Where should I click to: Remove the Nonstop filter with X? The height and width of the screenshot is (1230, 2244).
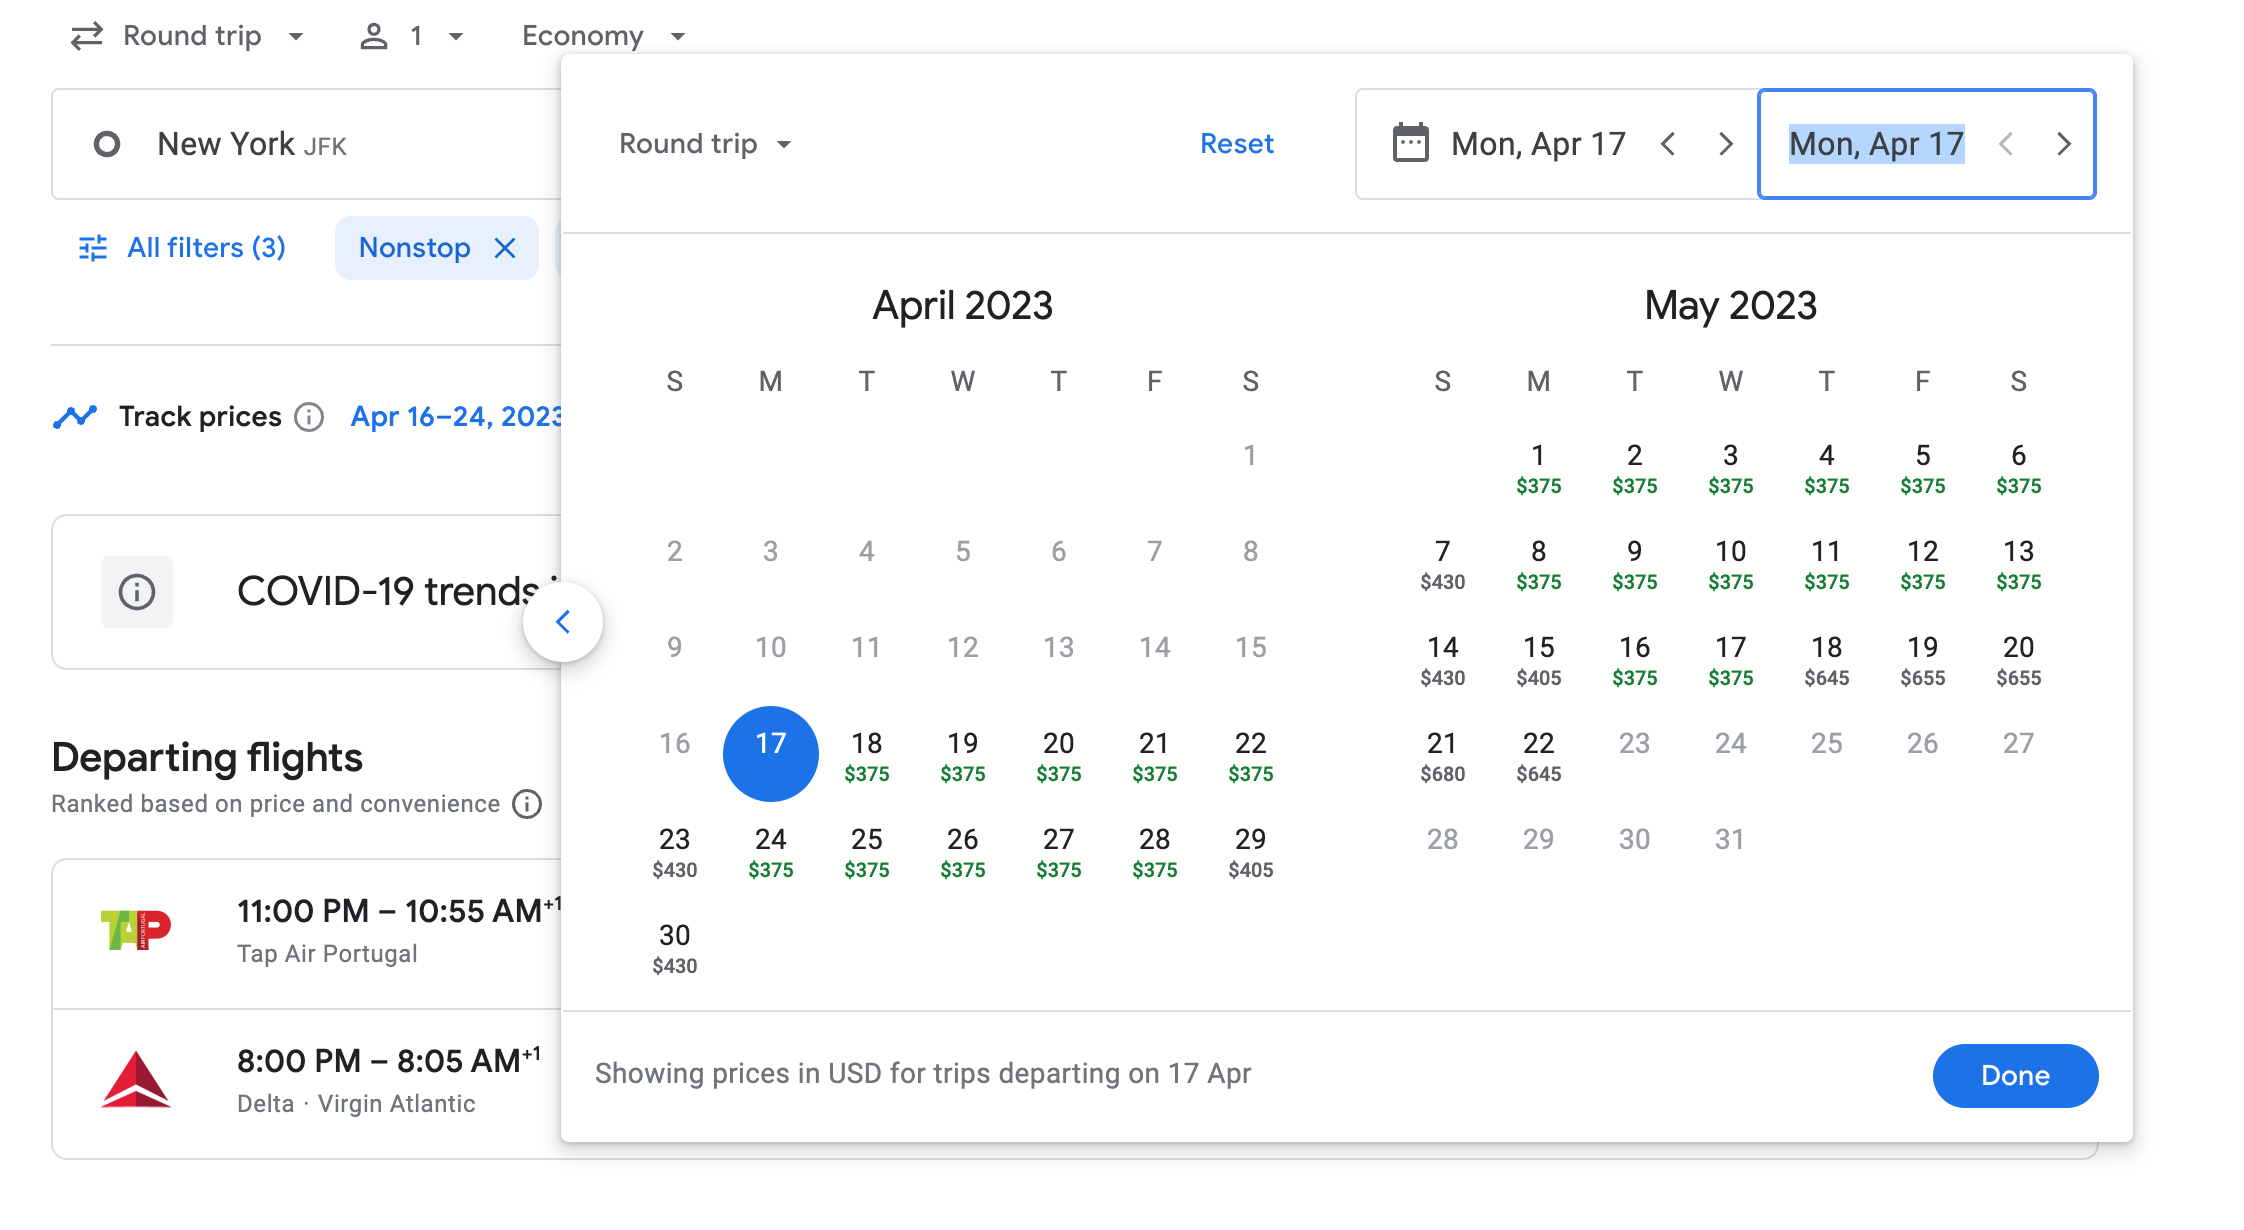point(506,248)
